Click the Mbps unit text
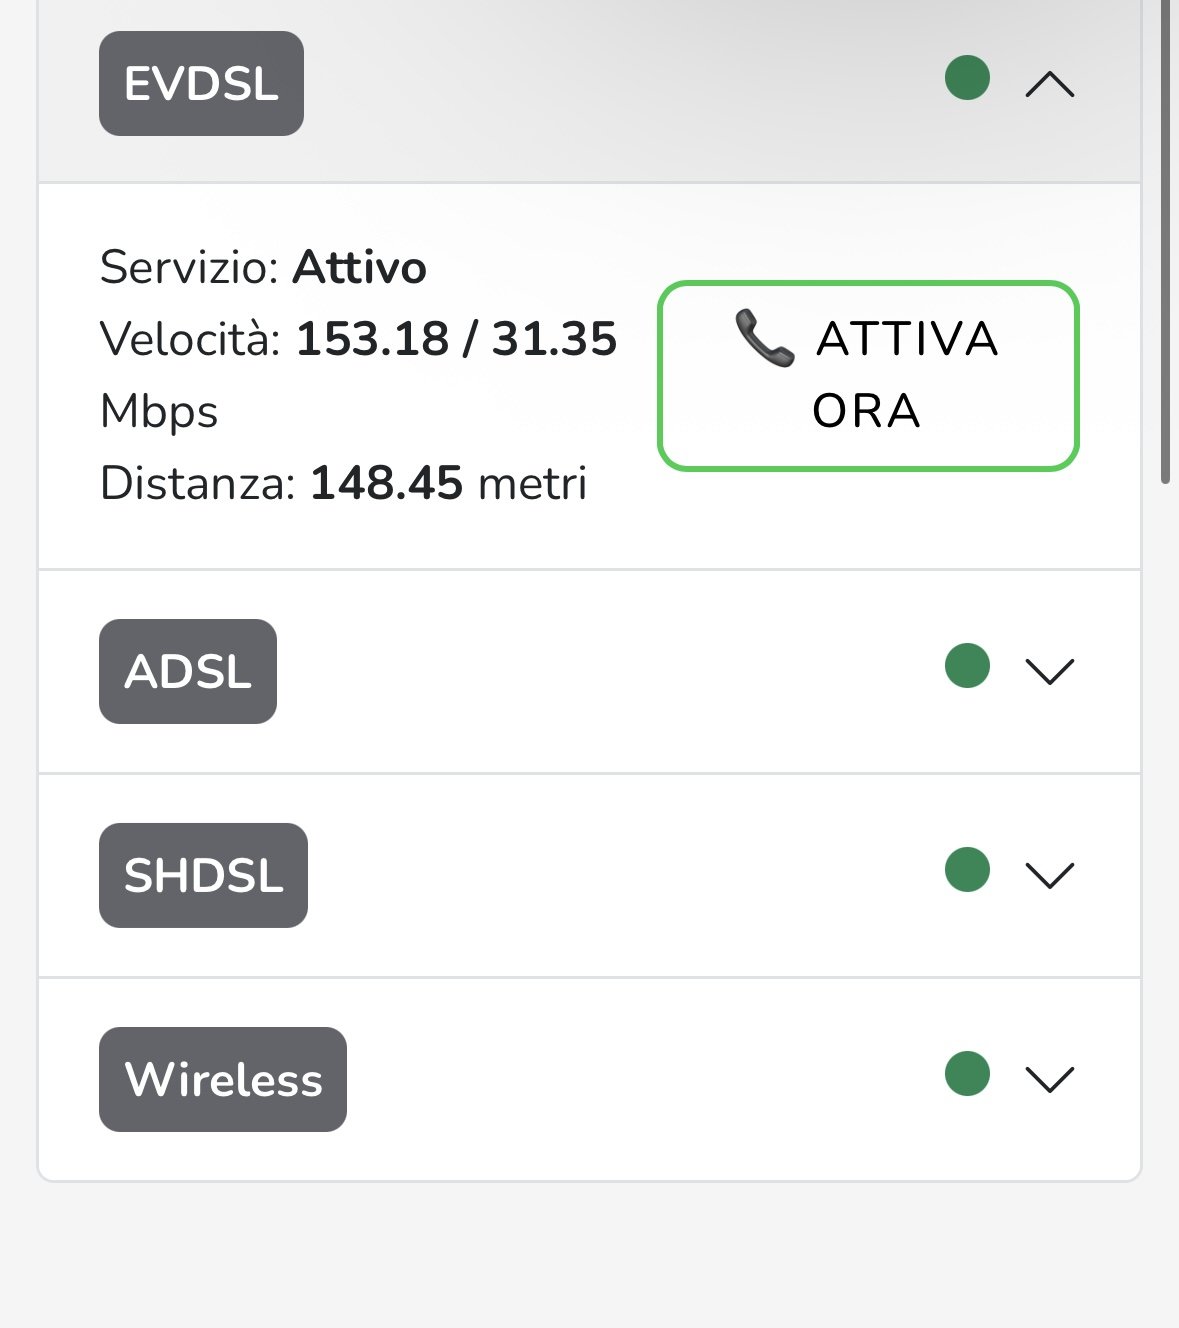Viewport: 1179px width, 1328px height. 159,412
